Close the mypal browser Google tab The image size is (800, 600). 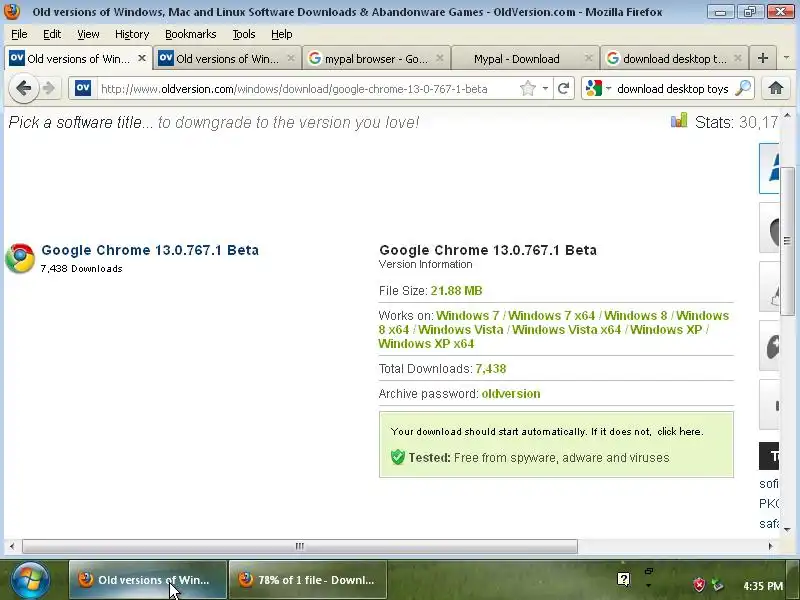(x=440, y=58)
